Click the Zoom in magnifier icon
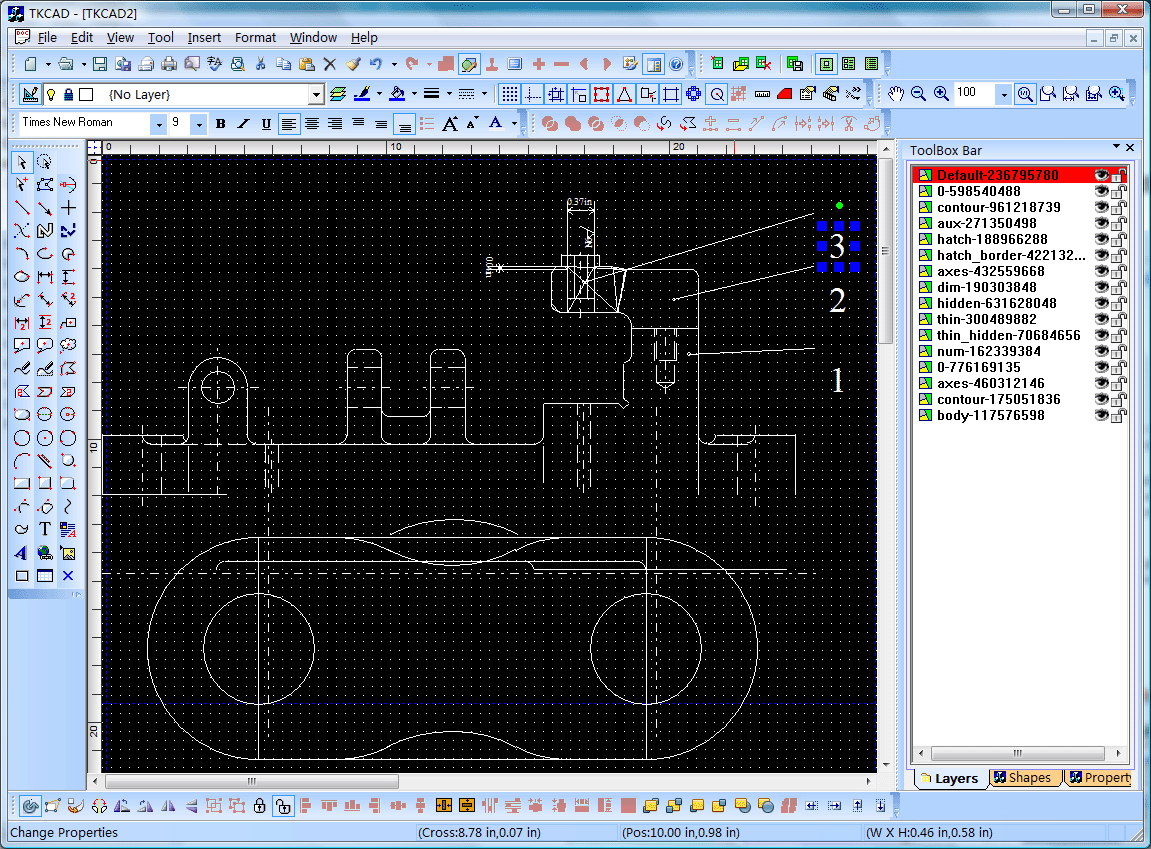The height and width of the screenshot is (849, 1151). coord(941,94)
